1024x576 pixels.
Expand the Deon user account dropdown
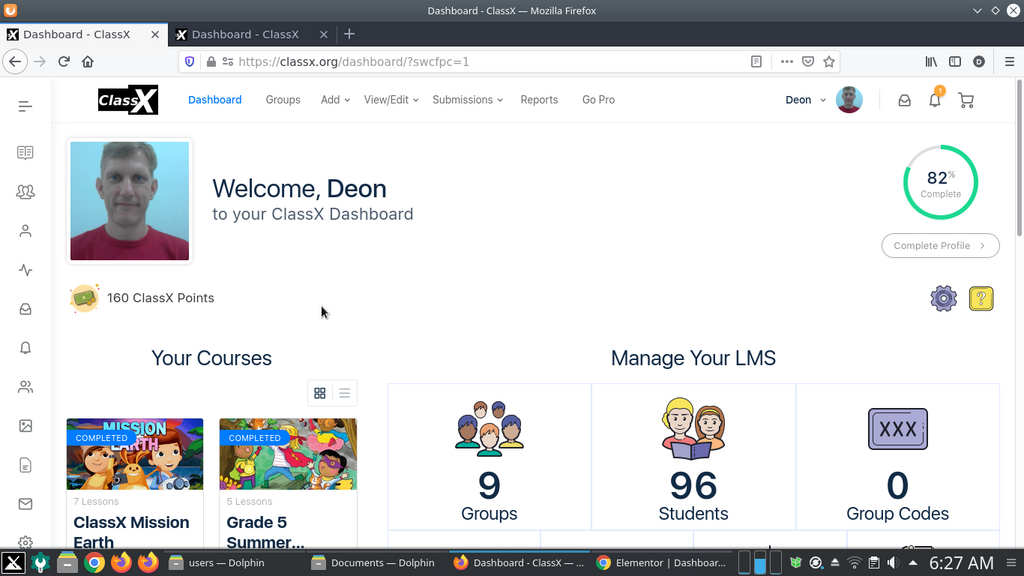(805, 100)
